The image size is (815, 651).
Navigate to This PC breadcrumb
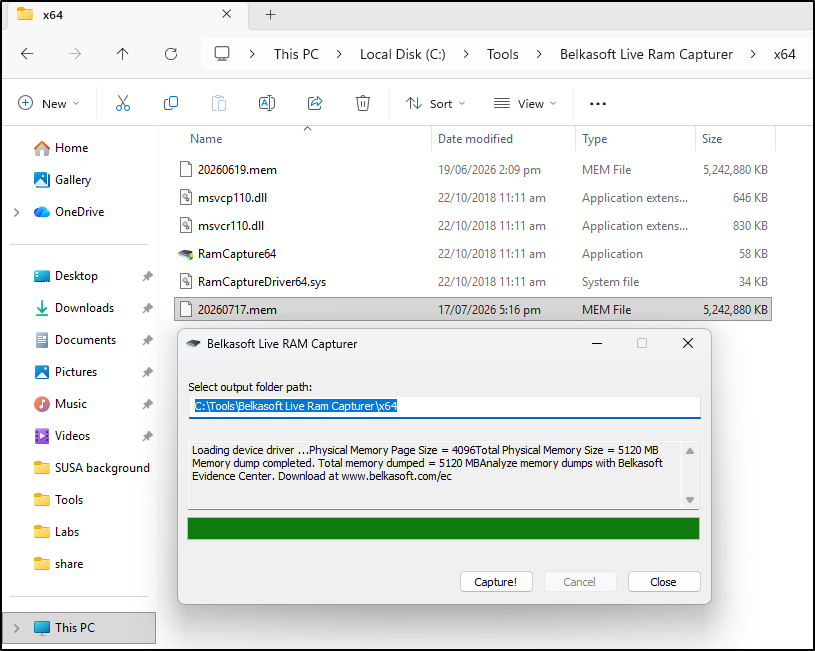pyautogui.click(x=296, y=54)
